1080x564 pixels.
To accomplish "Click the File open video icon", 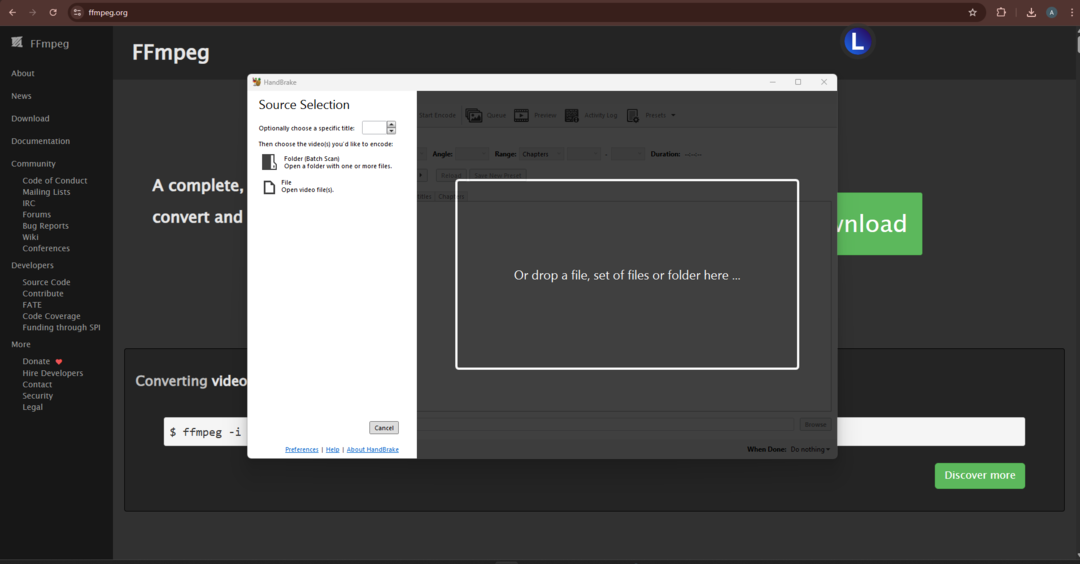I will coord(269,187).
